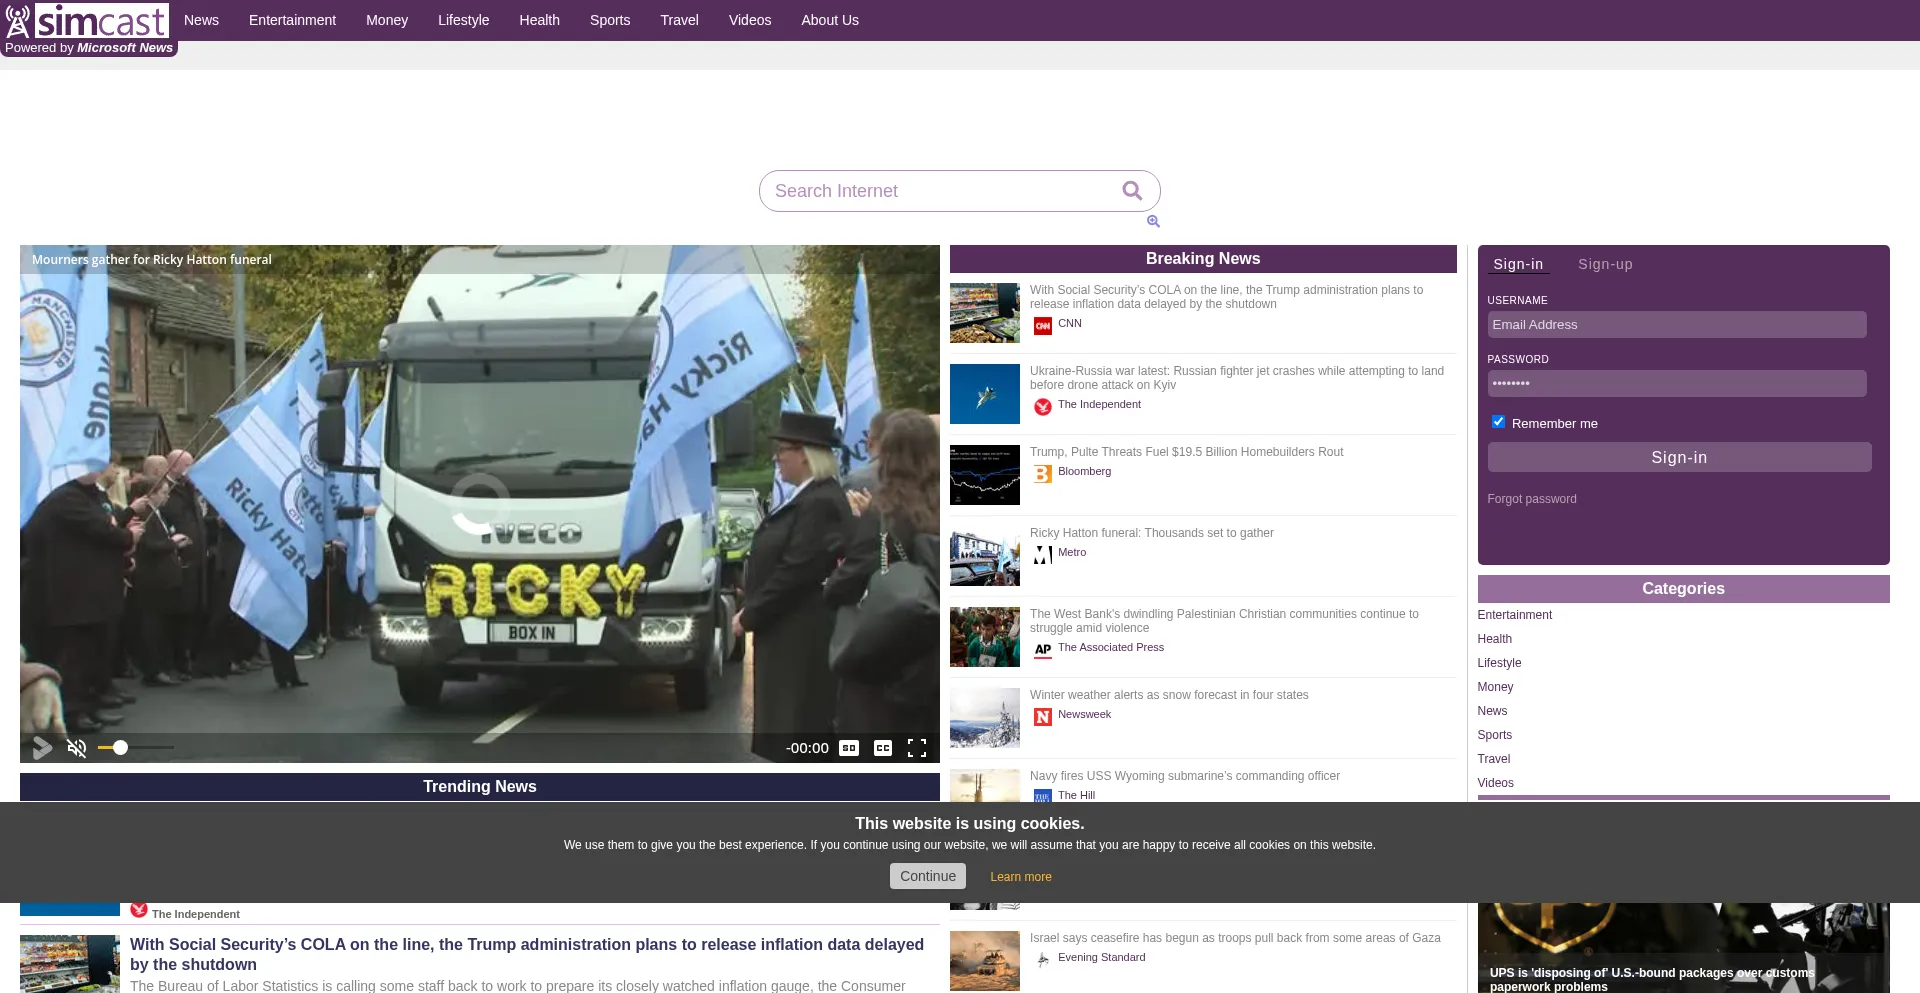The height and width of the screenshot is (993, 1920).
Task: Click the search magnifier icon
Action: 1132,191
